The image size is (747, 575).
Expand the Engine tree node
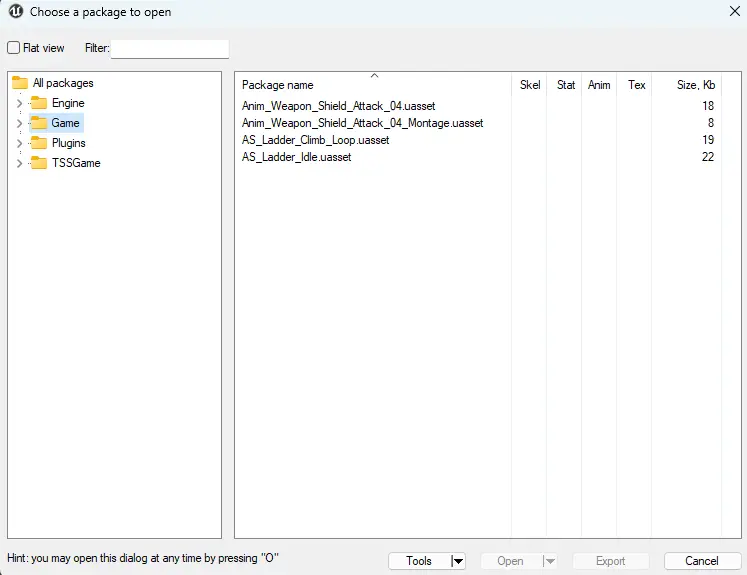[19, 103]
